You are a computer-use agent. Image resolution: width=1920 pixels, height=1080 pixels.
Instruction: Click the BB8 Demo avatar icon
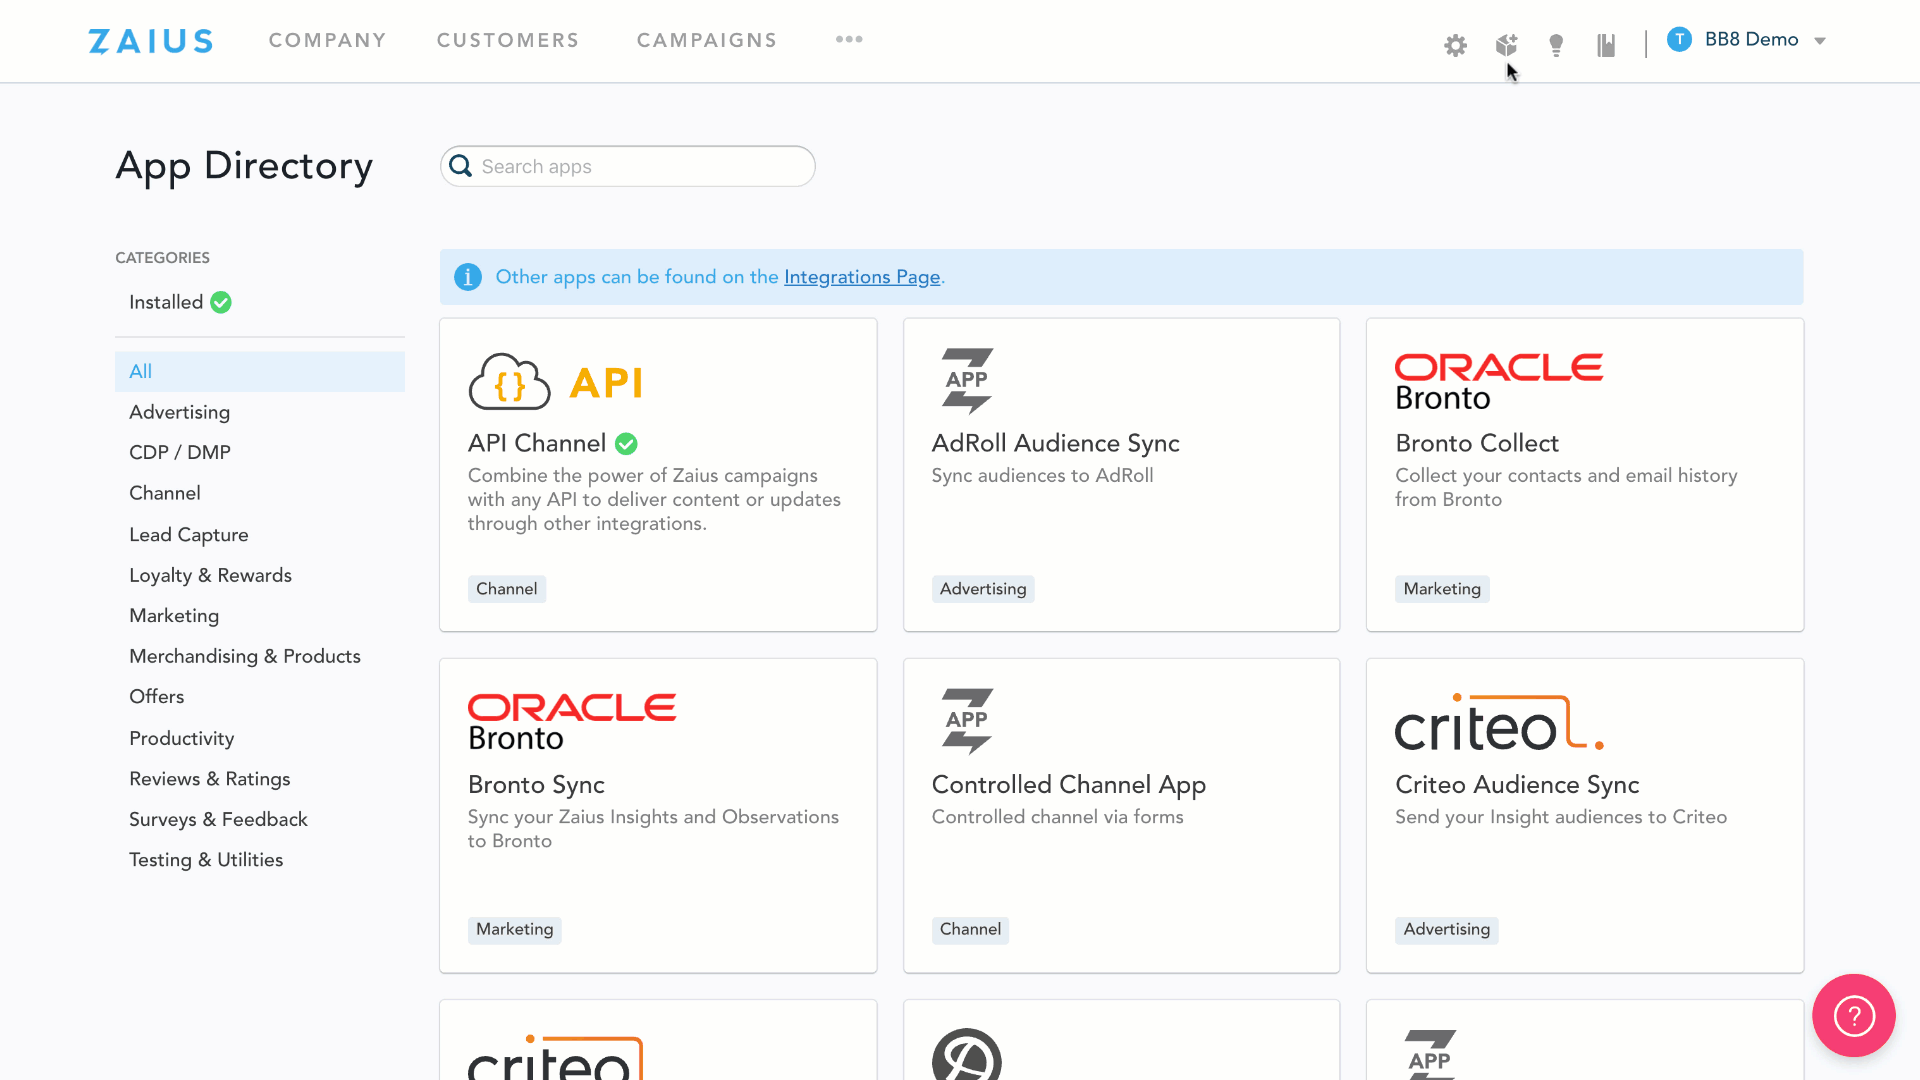click(x=1679, y=39)
